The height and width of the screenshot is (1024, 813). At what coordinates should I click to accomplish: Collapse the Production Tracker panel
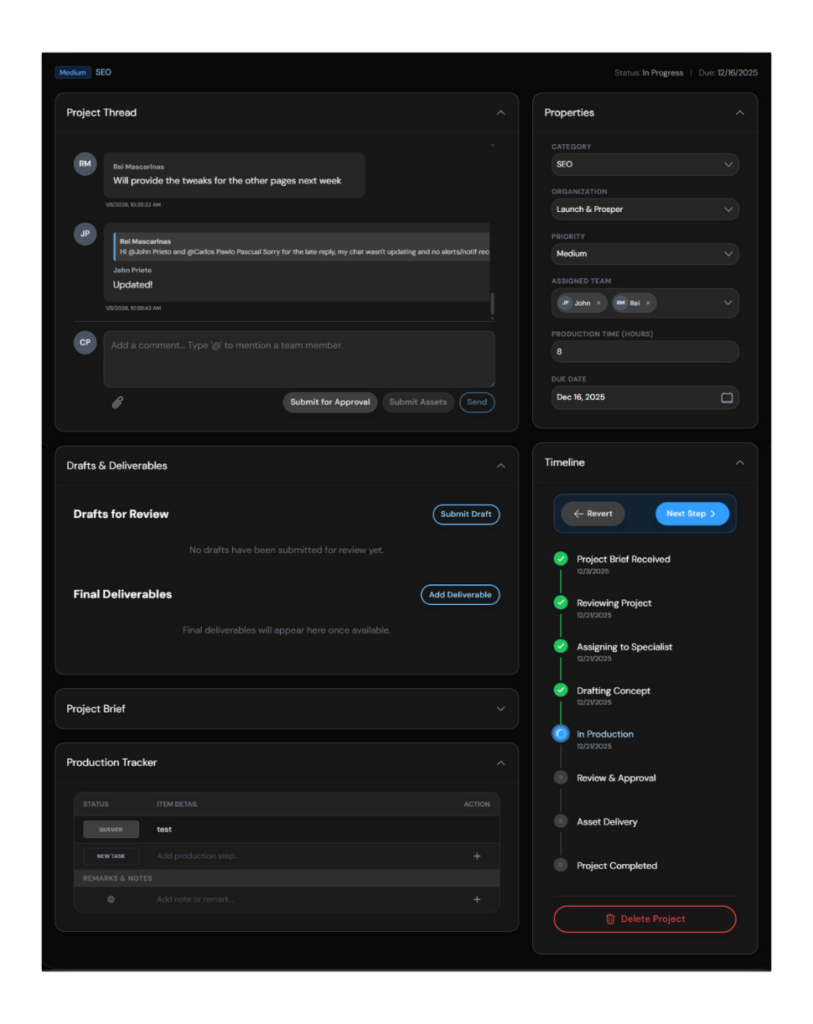click(x=501, y=763)
